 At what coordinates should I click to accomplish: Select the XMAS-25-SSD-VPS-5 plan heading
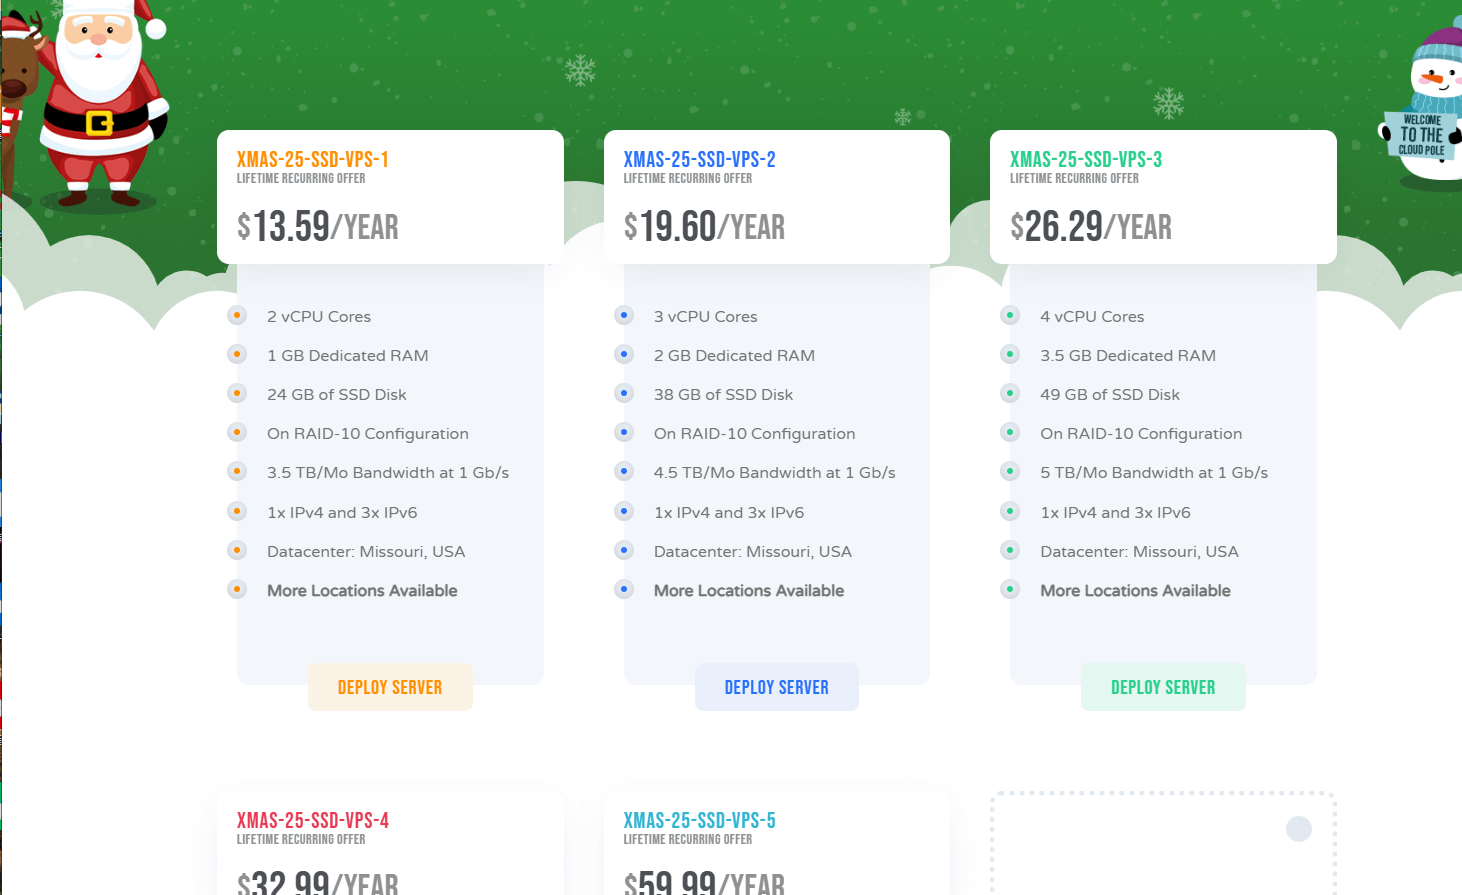coord(699,820)
